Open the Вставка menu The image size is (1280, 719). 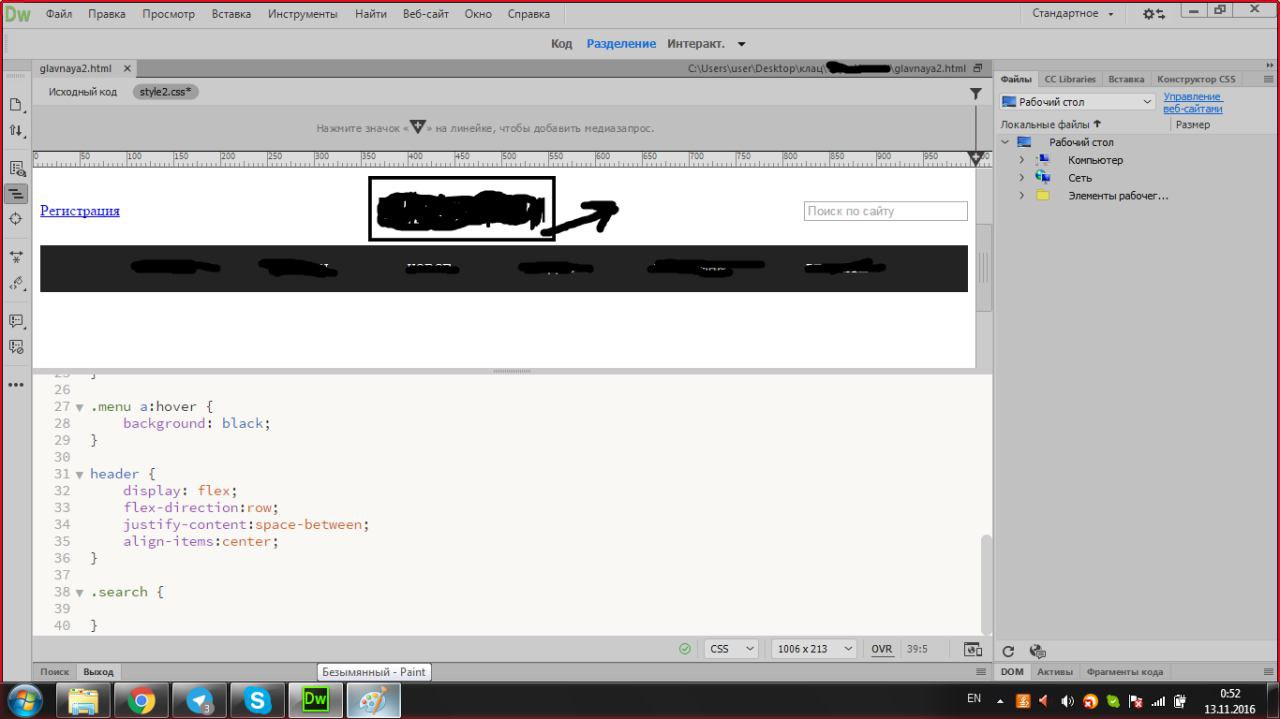(x=231, y=14)
